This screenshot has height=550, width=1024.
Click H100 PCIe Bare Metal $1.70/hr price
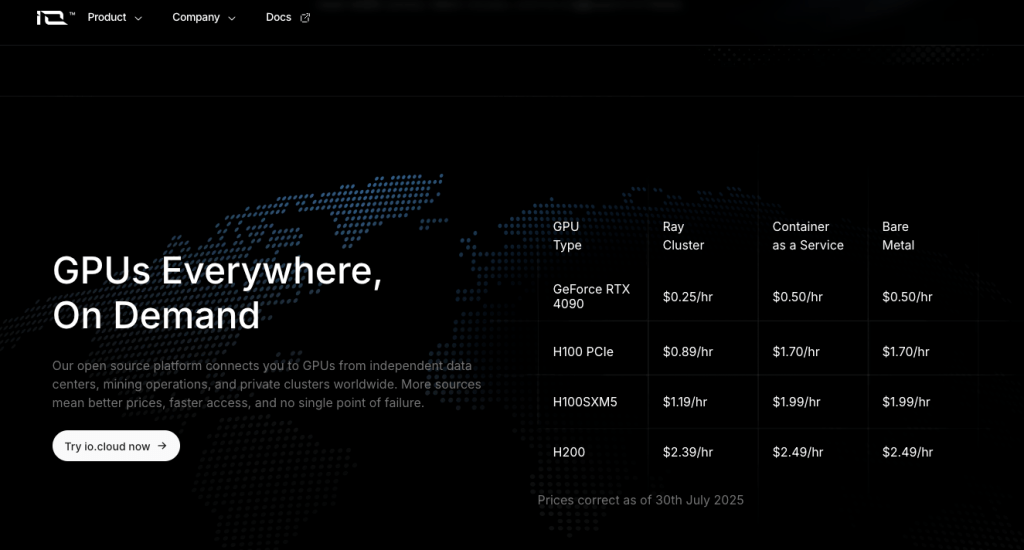point(906,351)
